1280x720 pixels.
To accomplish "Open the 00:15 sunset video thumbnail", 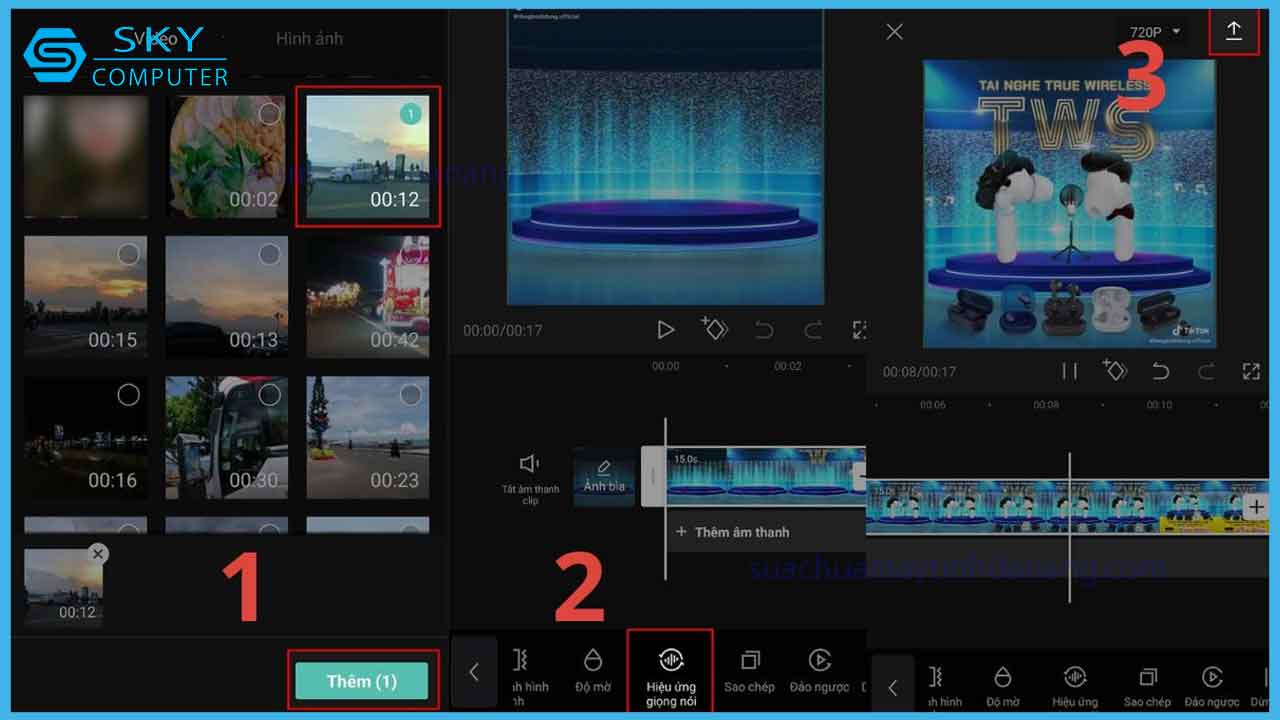I will (86, 297).
